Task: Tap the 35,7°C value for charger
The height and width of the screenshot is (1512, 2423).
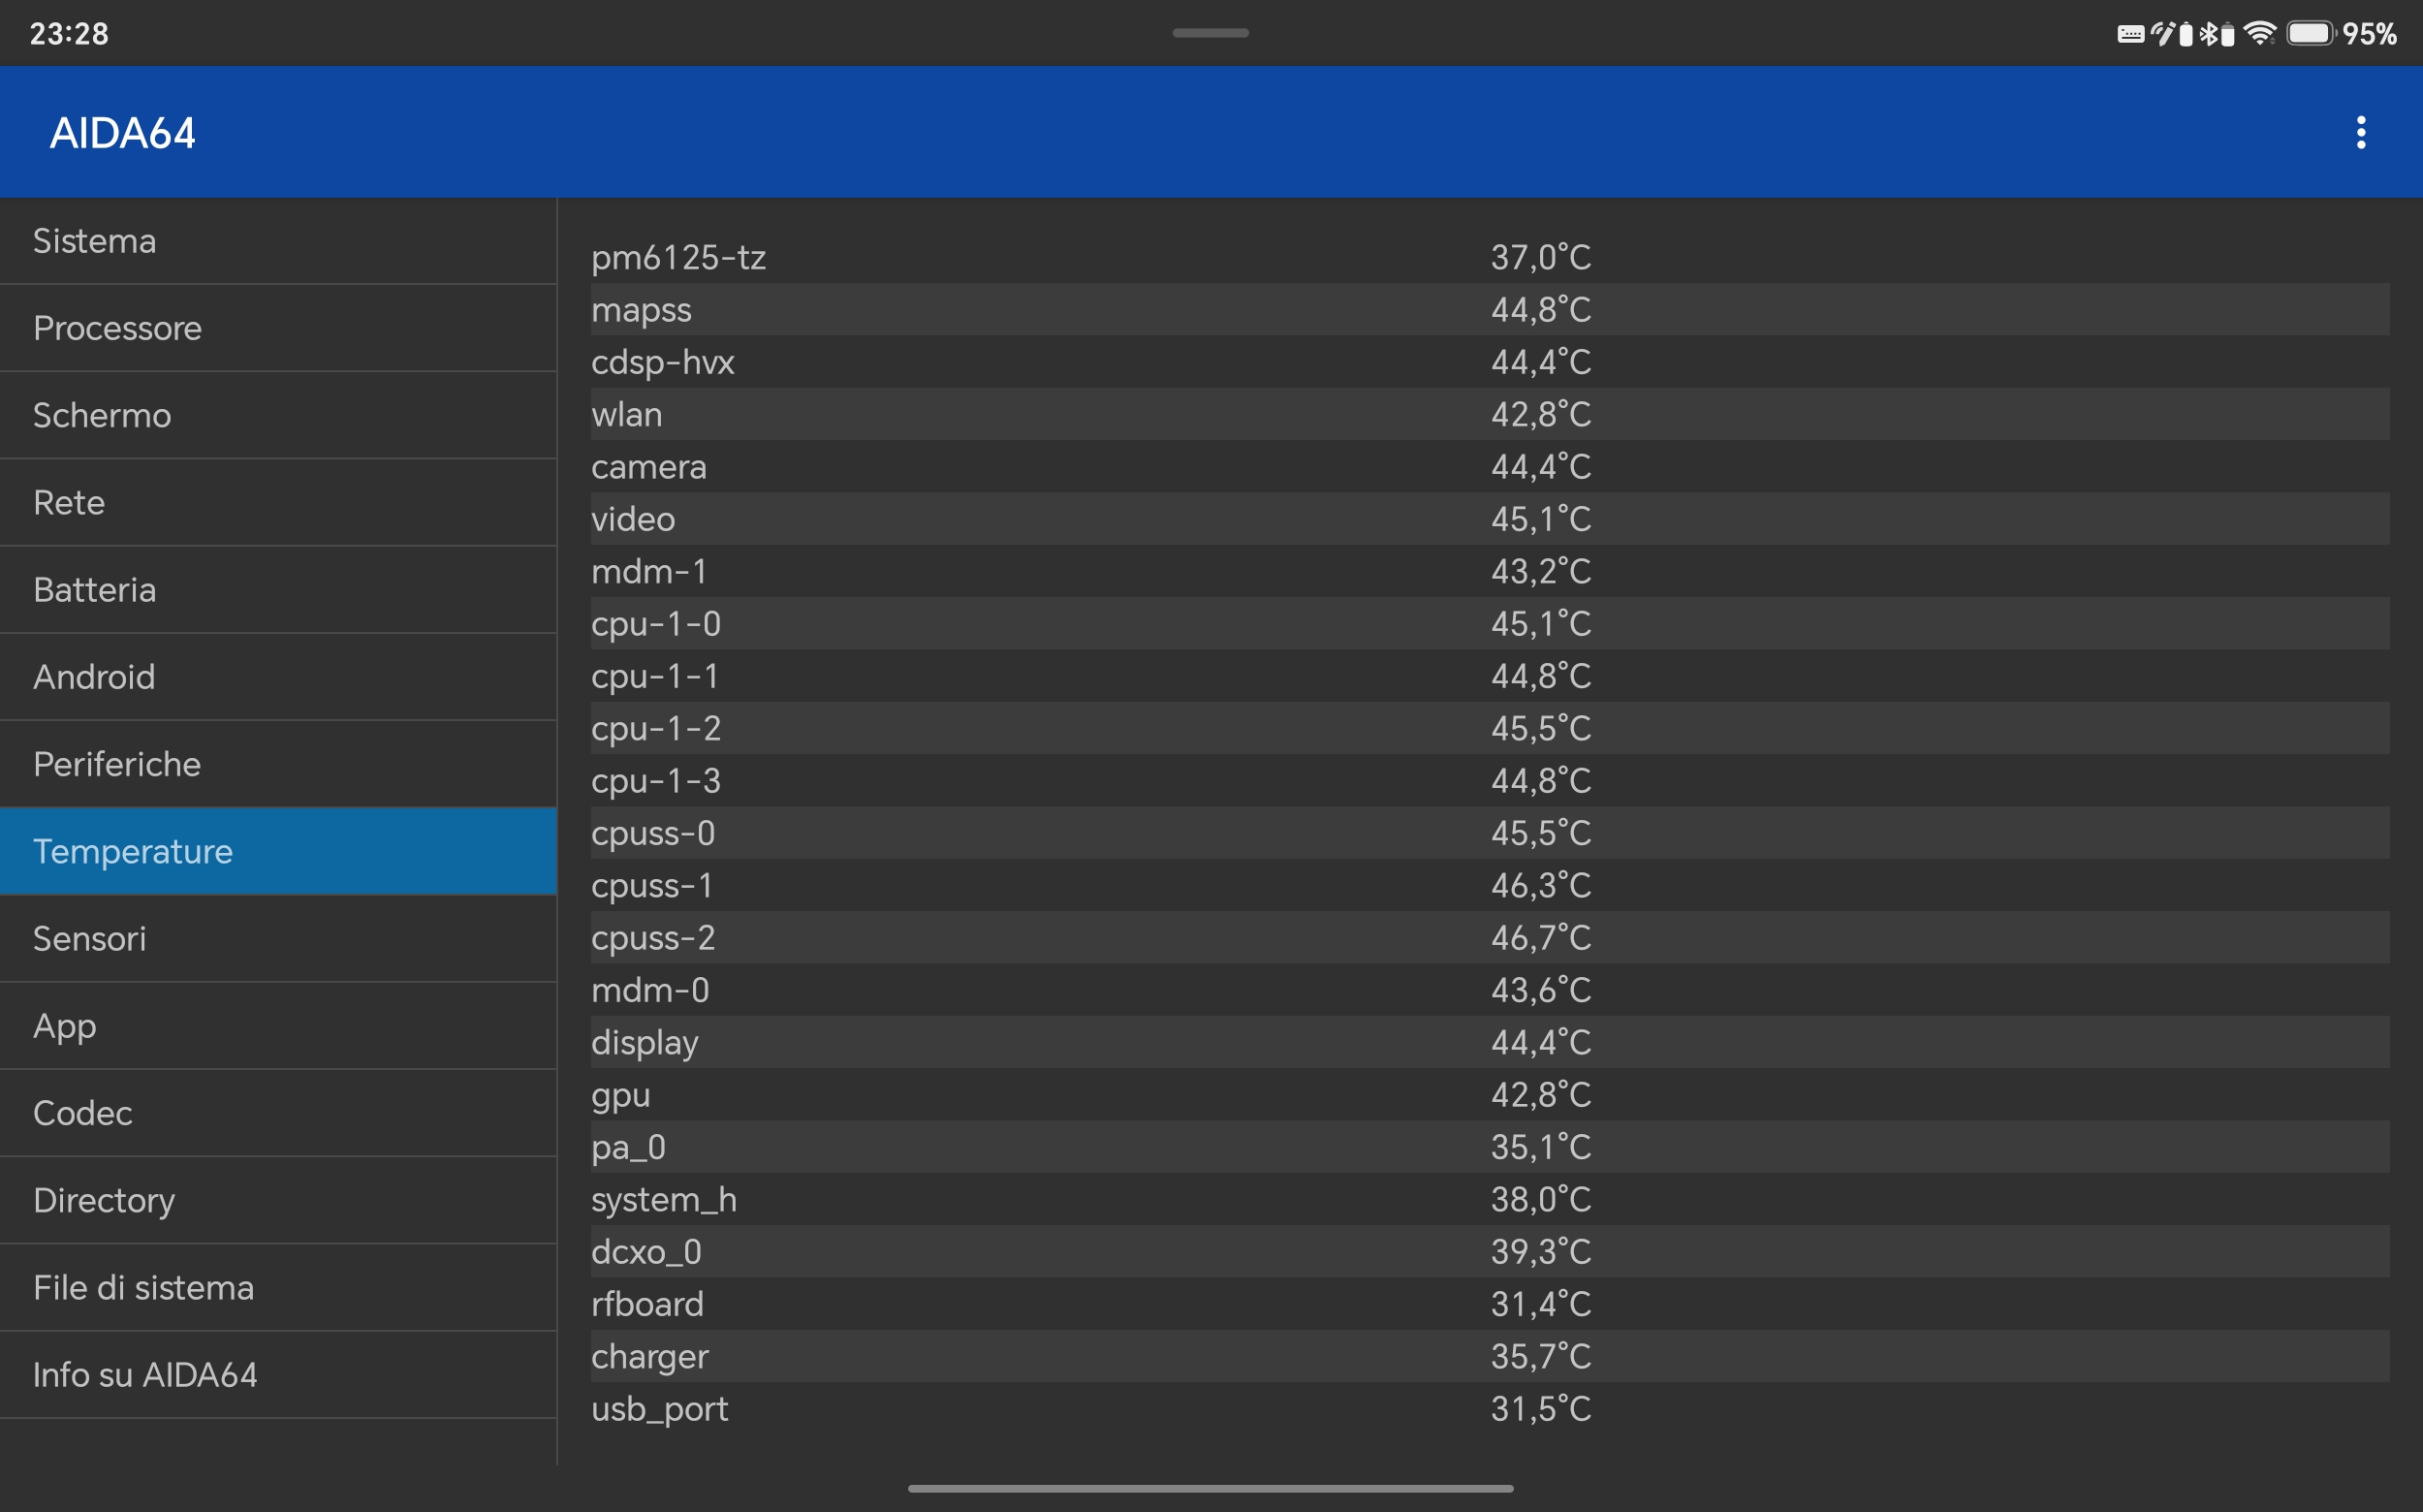Action: click(1540, 1356)
